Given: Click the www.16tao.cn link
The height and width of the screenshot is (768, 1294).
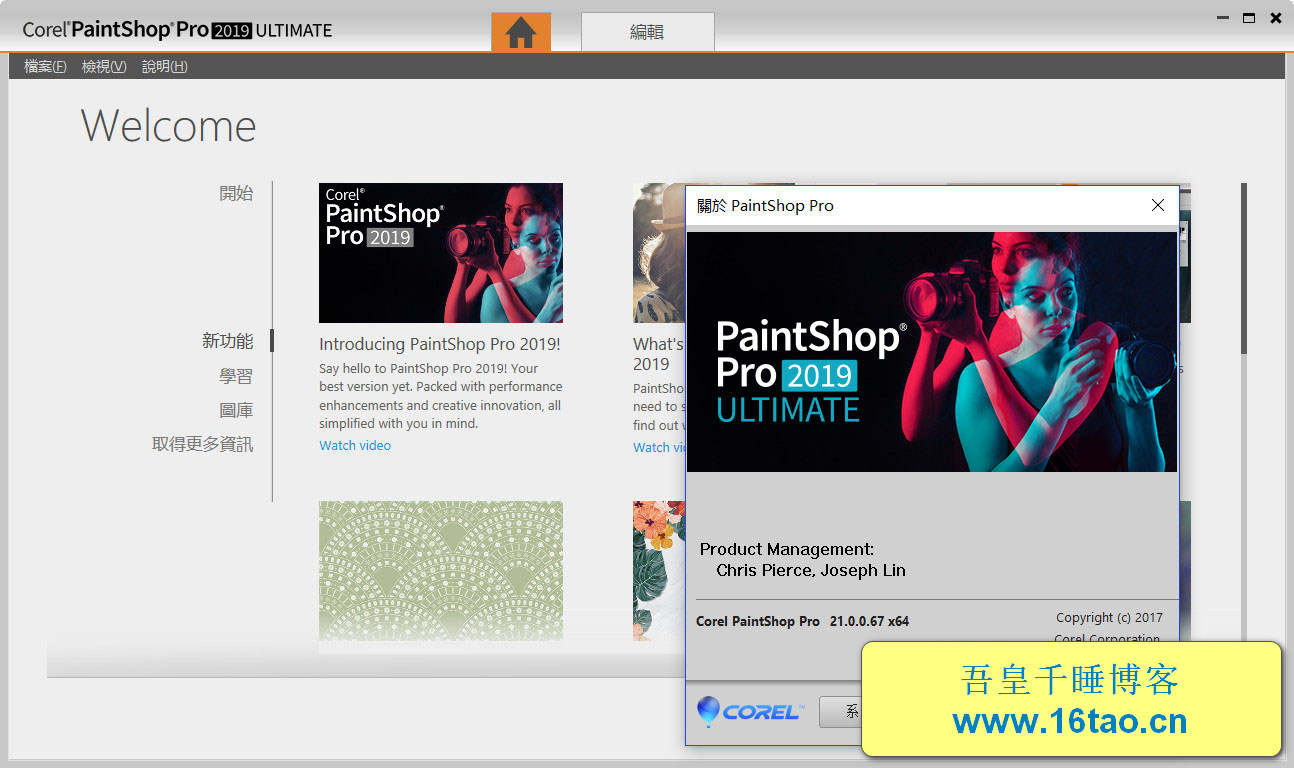Looking at the screenshot, I should 1069,722.
